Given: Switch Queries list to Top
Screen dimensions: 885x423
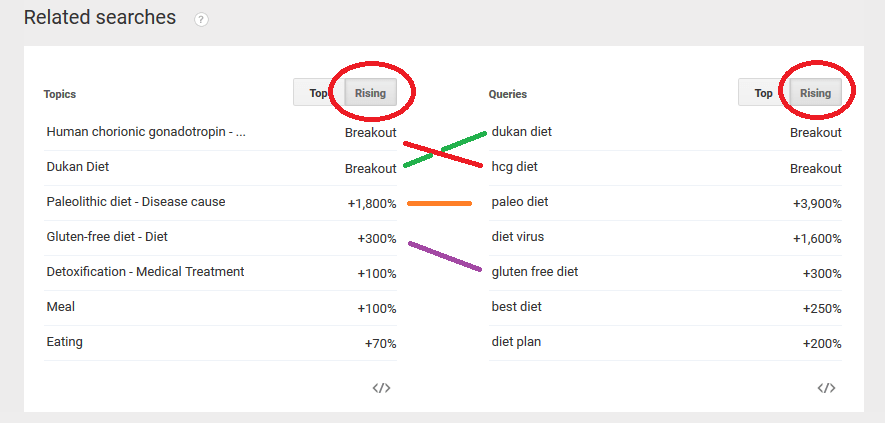Looking at the screenshot, I should click(x=764, y=93).
